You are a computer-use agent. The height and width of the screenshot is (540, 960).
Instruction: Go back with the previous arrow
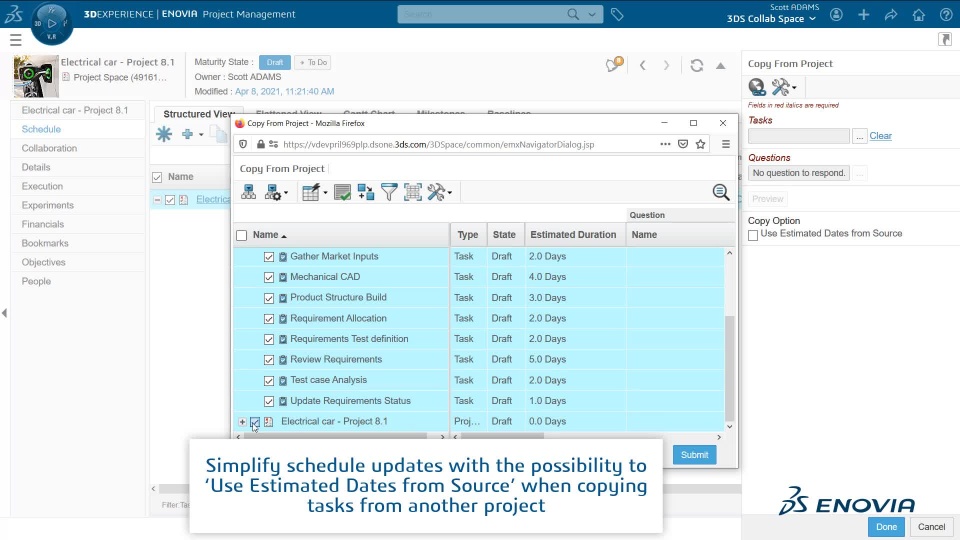(642, 65)
